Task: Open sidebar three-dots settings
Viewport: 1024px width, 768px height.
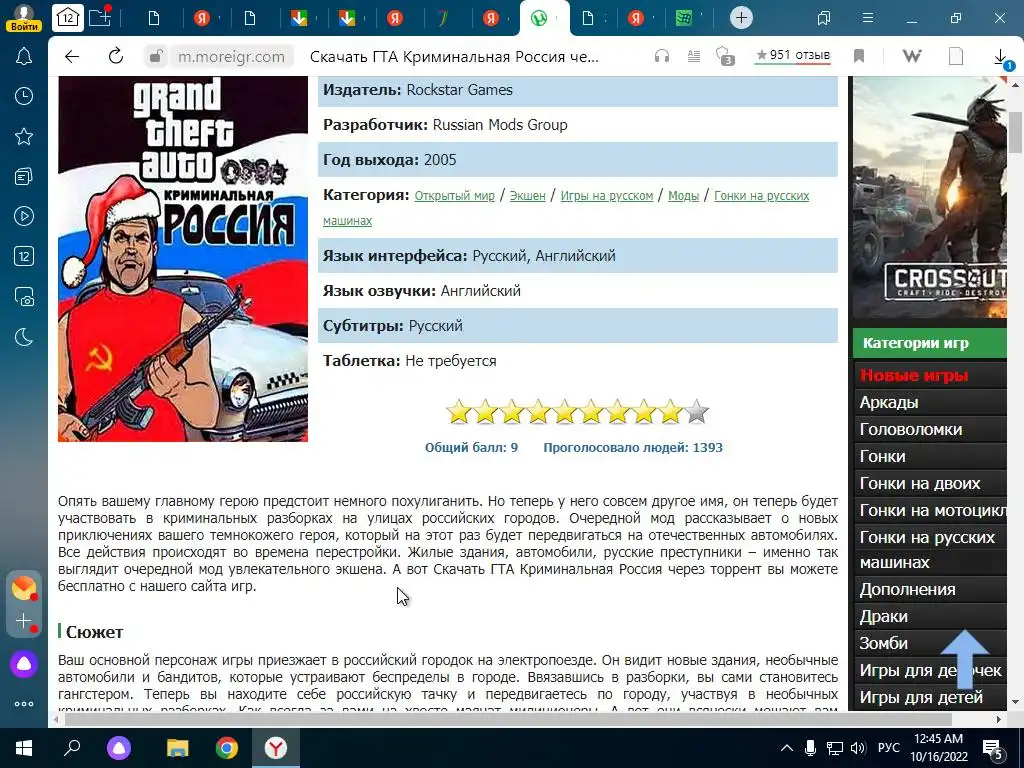Action: click(24, 704)
